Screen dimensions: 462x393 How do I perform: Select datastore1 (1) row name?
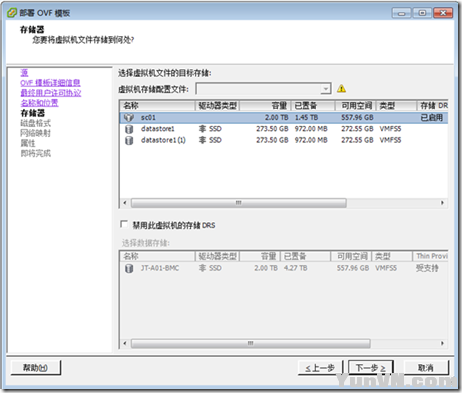[163, 140]
